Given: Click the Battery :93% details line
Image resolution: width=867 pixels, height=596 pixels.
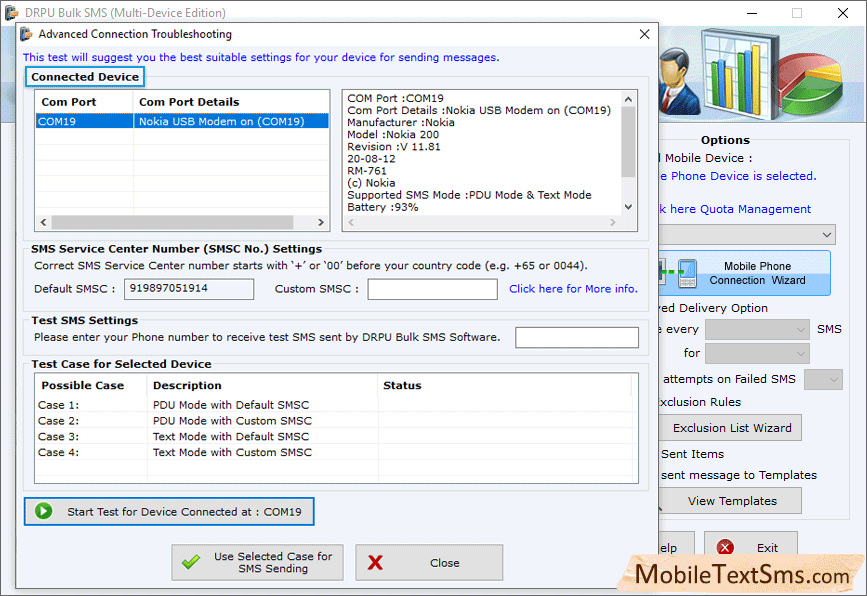Looking at the screenshot, I should click(x=383, y=207).
